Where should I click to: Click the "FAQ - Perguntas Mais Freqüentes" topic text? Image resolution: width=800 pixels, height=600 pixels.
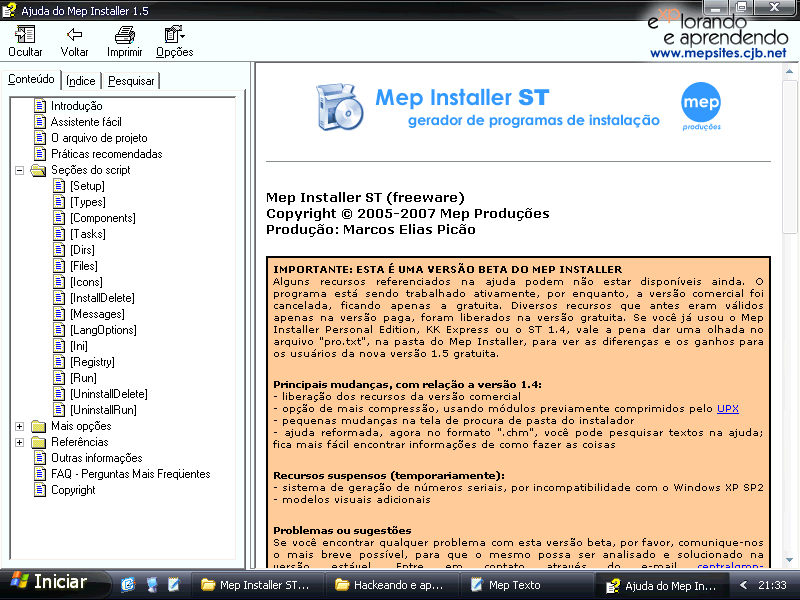(131, 474)
